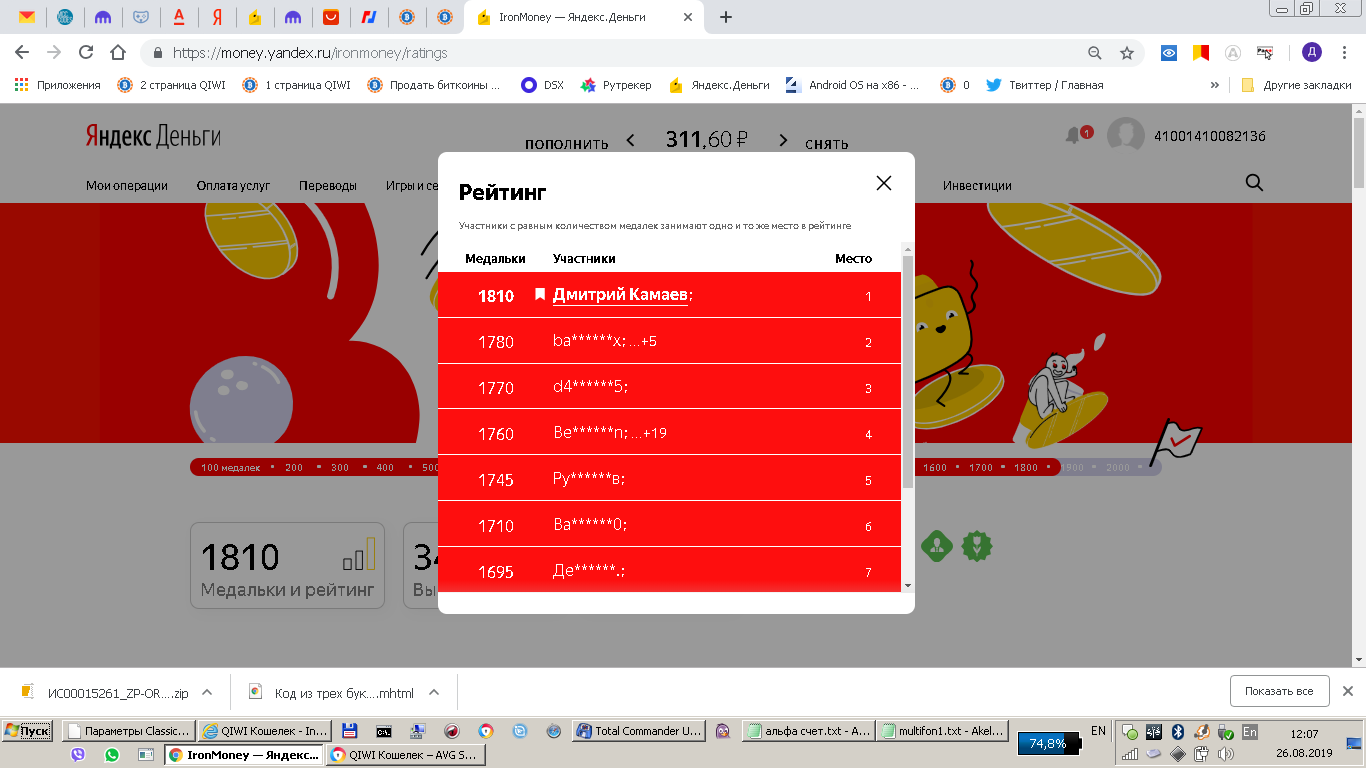Open the Инвестиции menu item

point(977,185)
